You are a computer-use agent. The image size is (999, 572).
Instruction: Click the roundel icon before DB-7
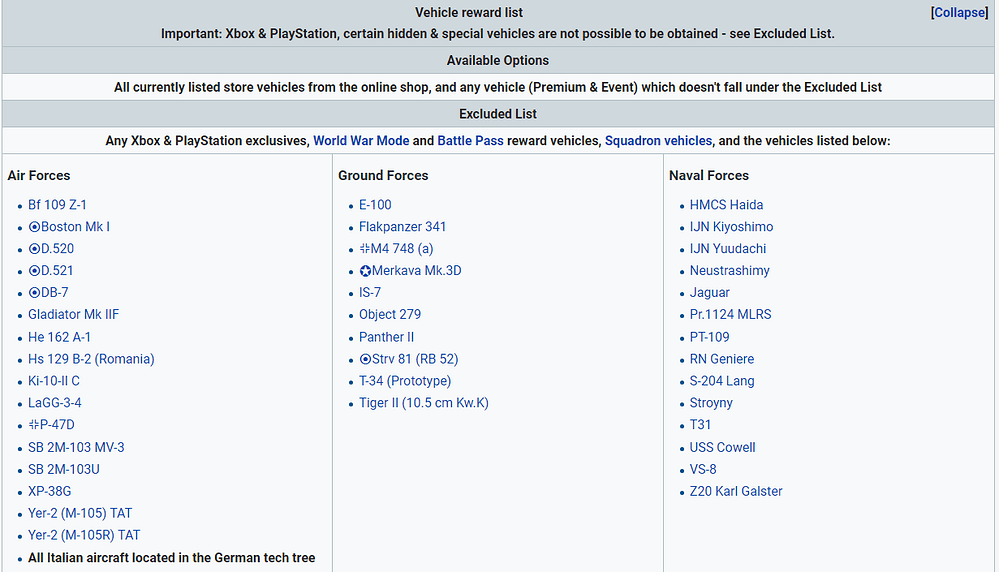(x=34, y=293)
